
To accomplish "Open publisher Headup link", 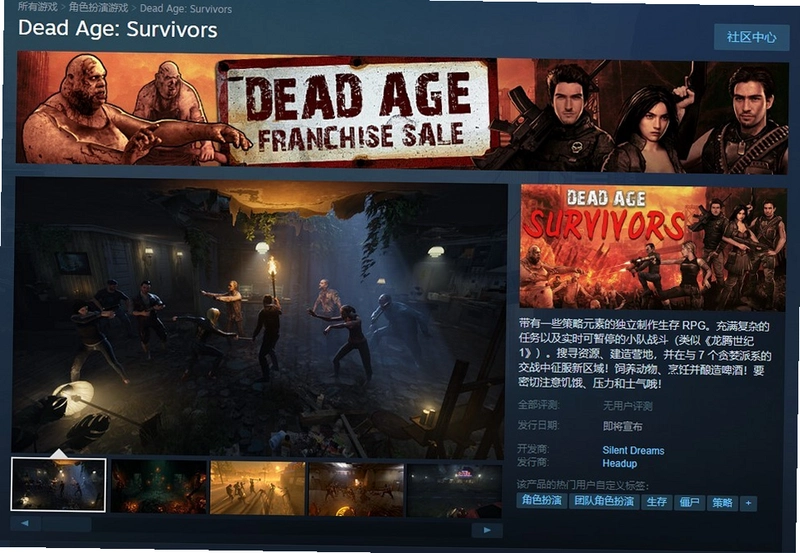I will pyautogui.click(x=619, y=463).
